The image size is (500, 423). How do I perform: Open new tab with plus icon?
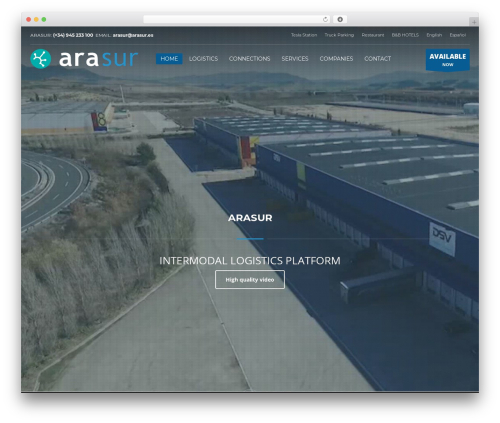[474, 22]
